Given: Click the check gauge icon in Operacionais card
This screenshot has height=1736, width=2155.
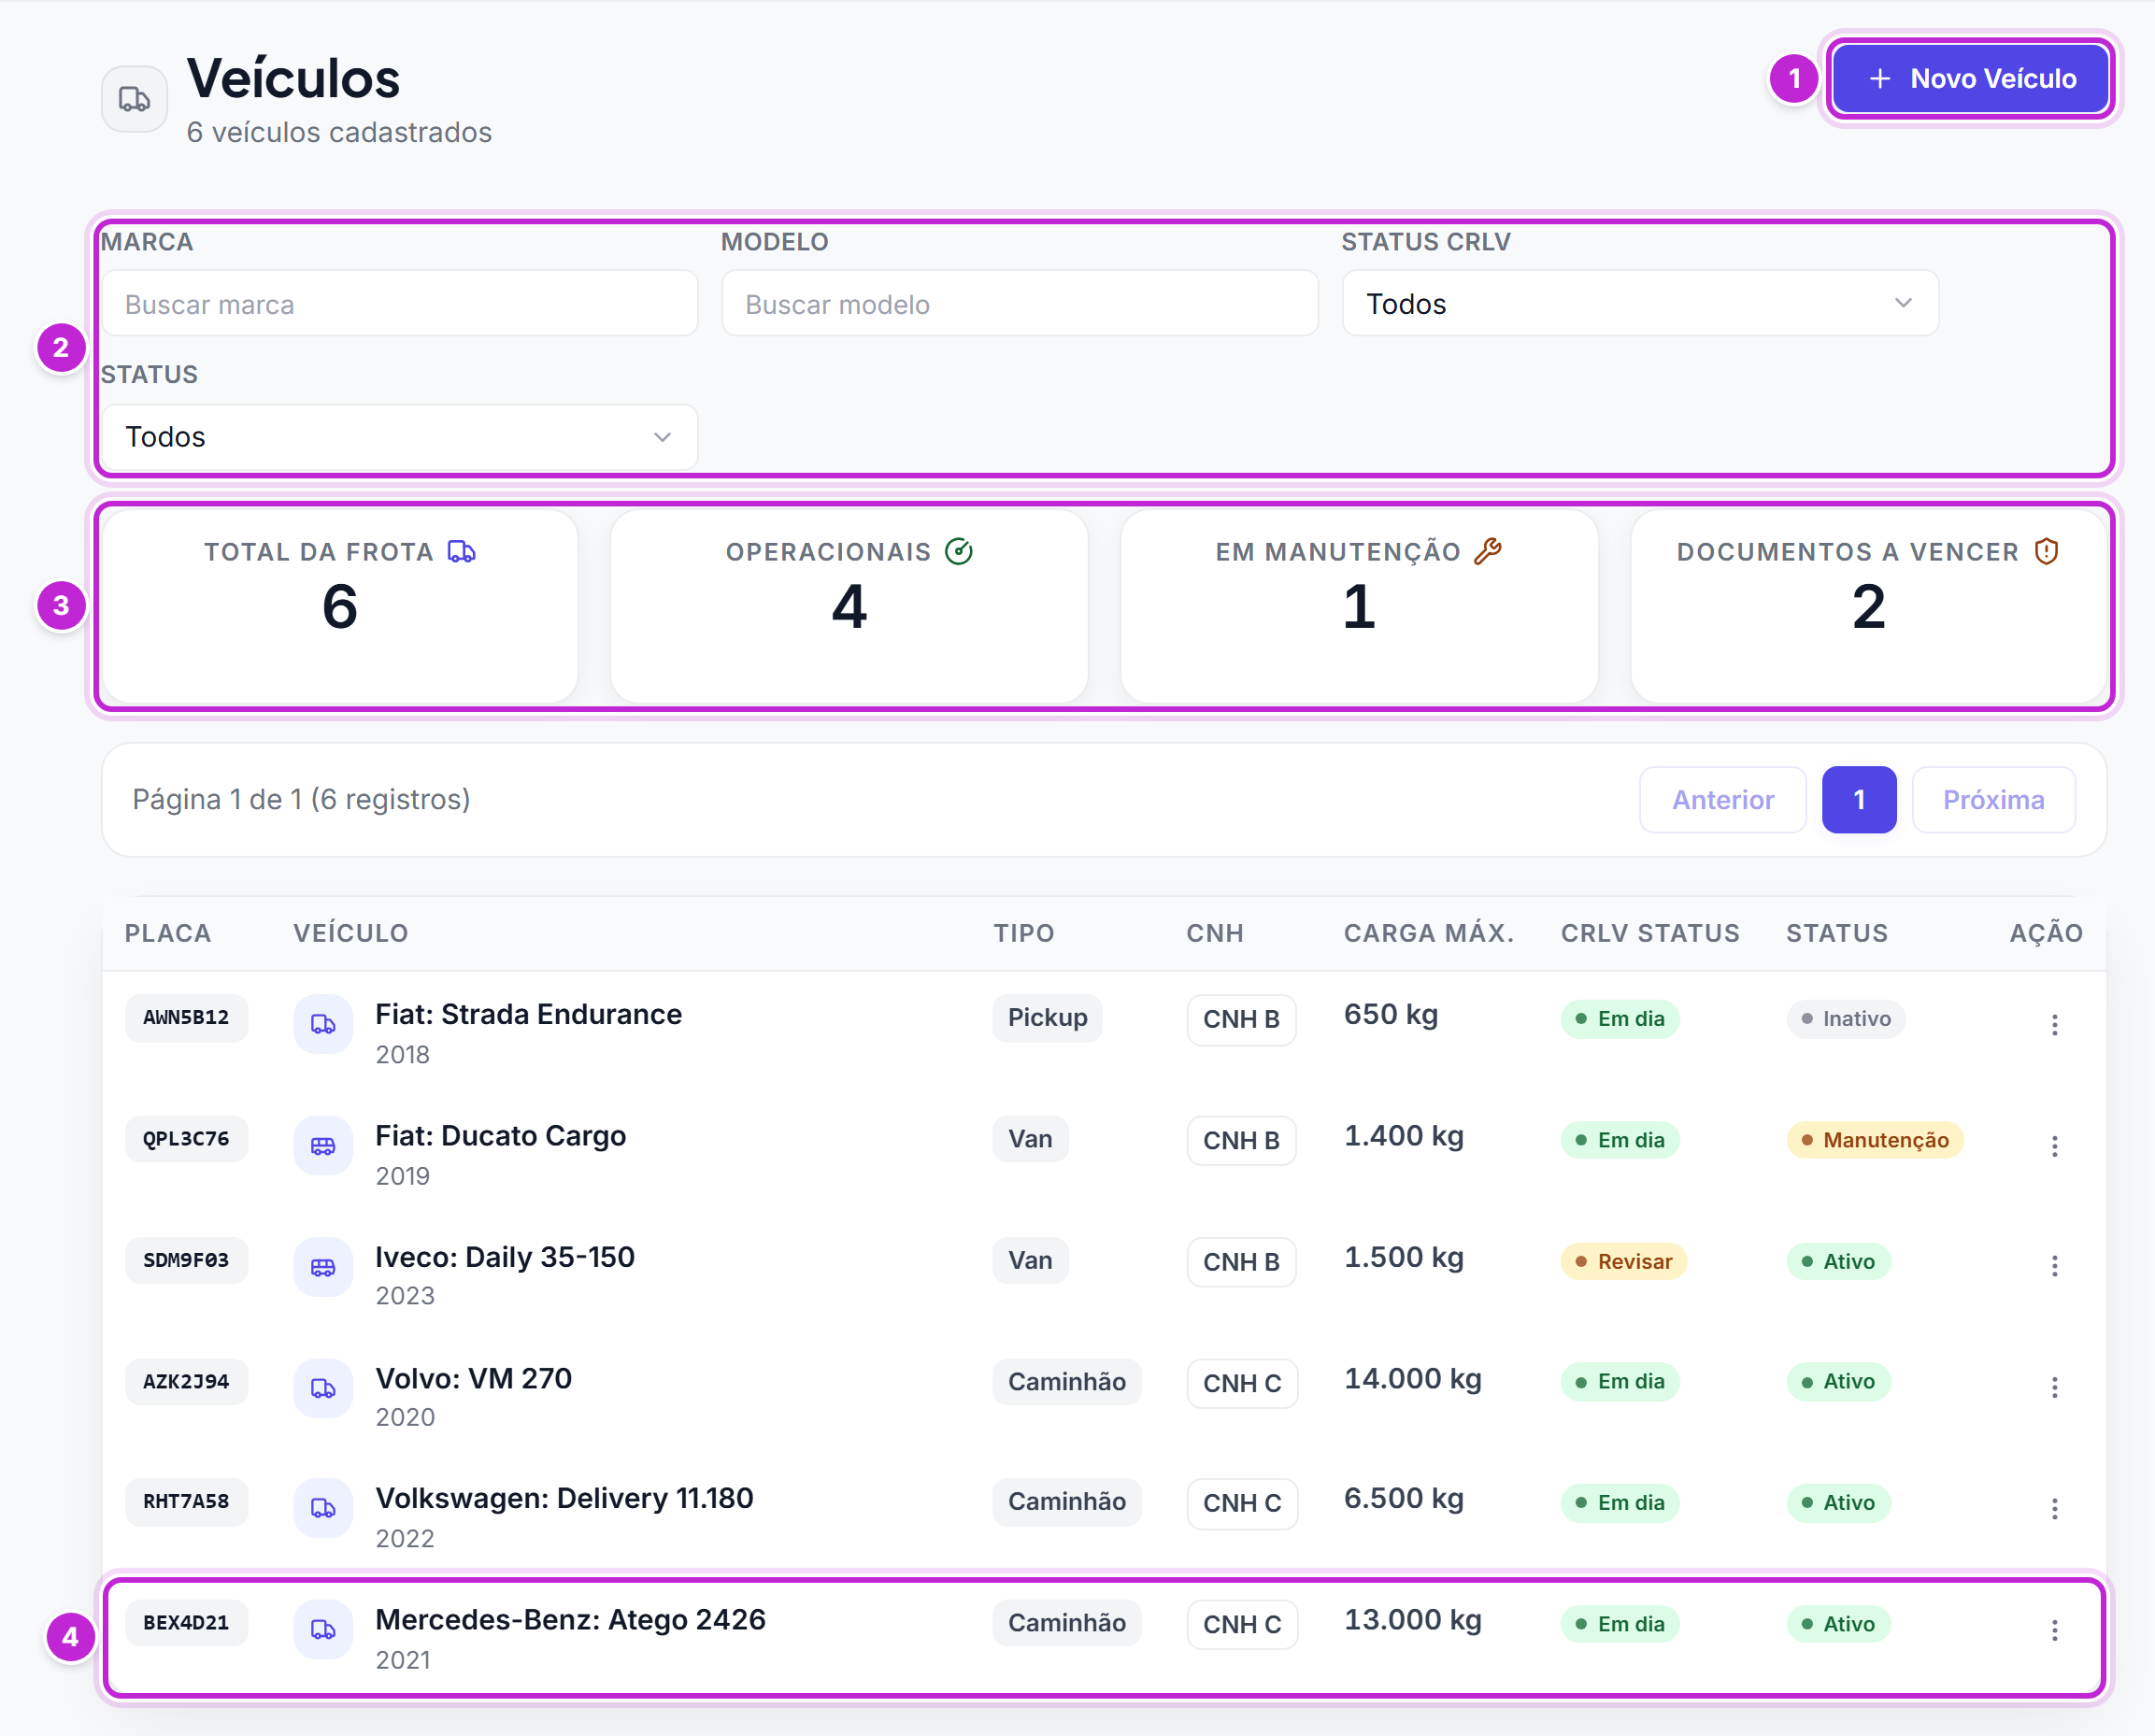Looking at the screenshot, I should pyautogui.click(x=959, y=551).
